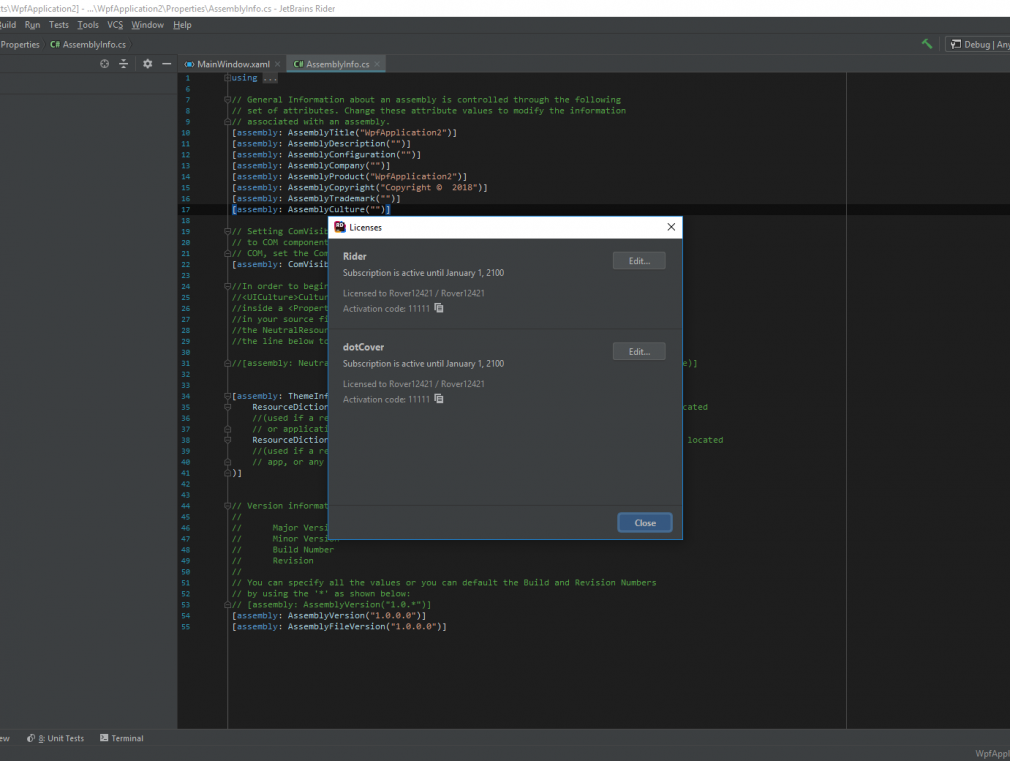The width and height of the screenshot is (1010, 761).
Task: Click AssemblyFileVersion line 55
Action: pyautogui.click(x=339, y=626)
